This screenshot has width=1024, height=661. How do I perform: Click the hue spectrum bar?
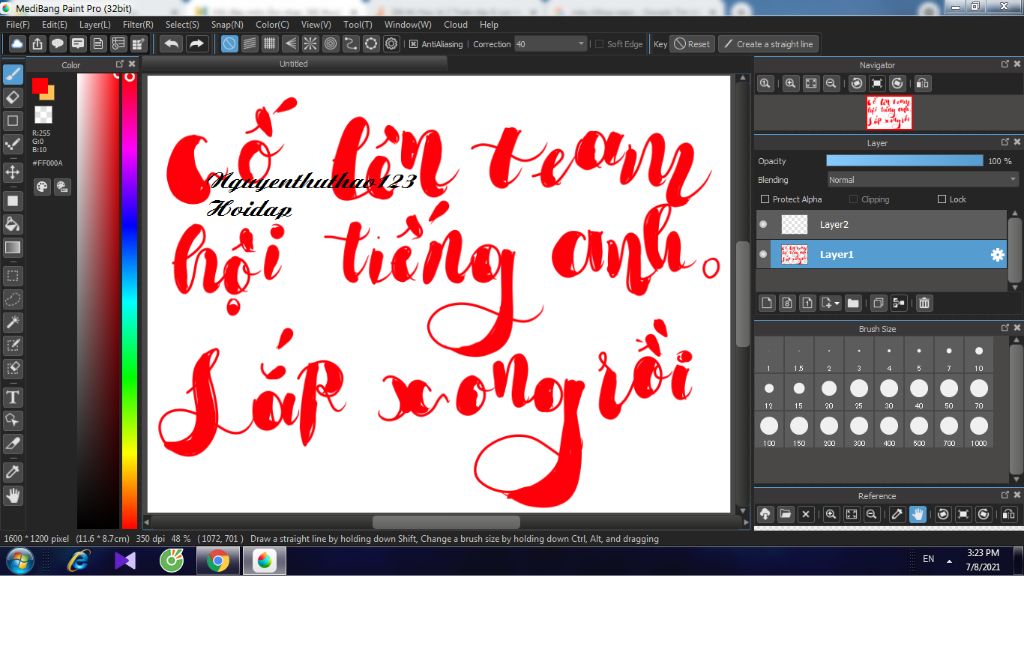coord(129,300)
